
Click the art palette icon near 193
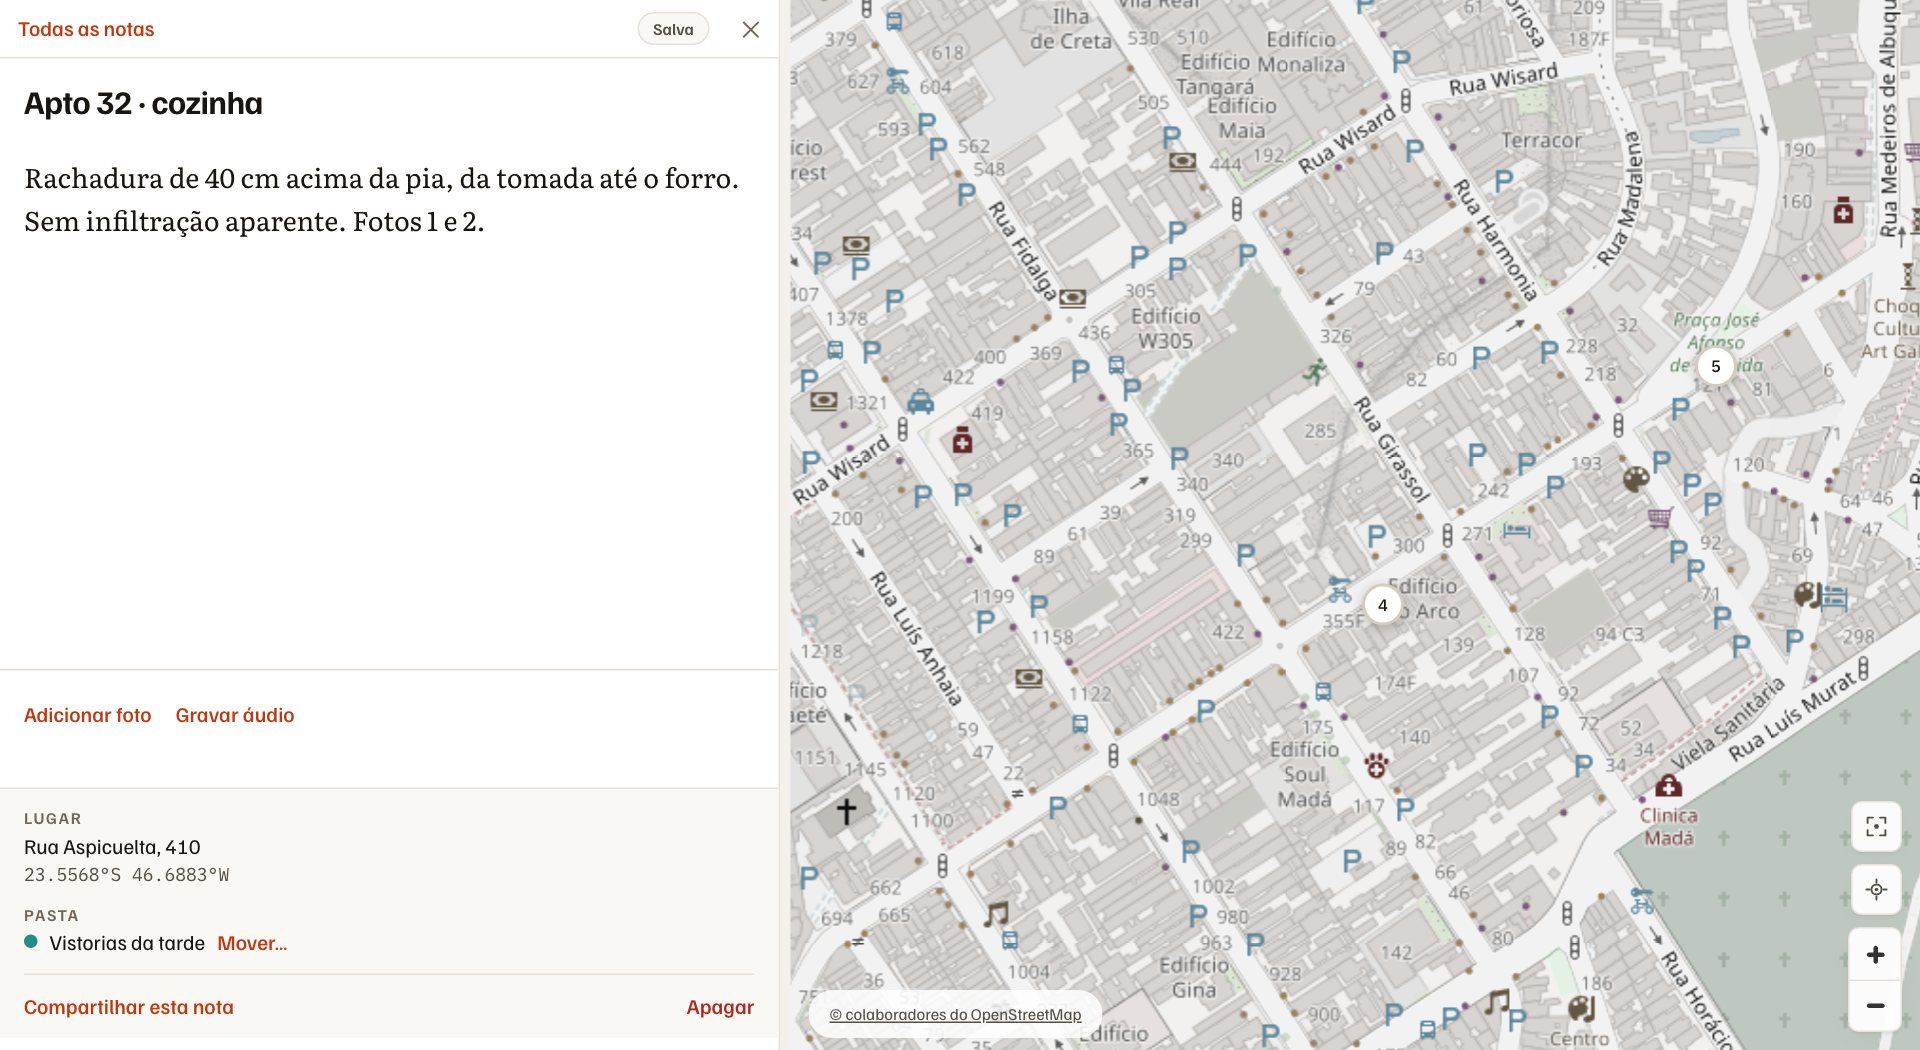(x=1636, y=480)
